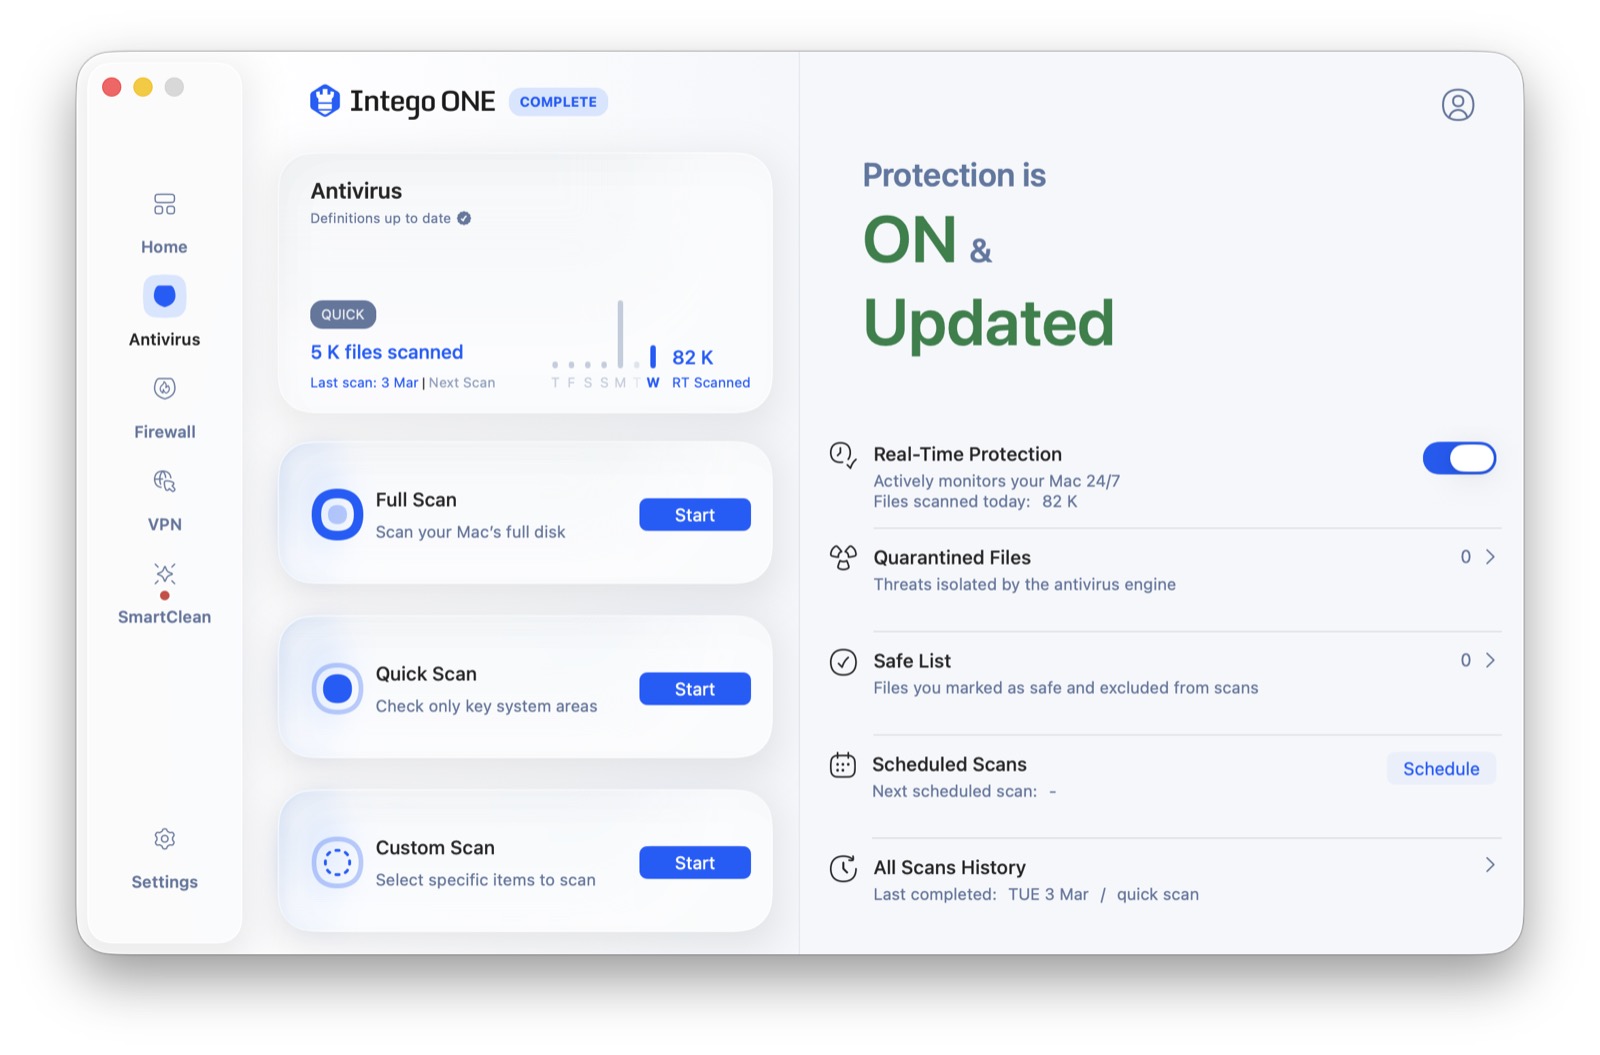The image size is (1600, 1055).
Task: Click the Real-Time Protection clock icon
Action: pos(843,455)
